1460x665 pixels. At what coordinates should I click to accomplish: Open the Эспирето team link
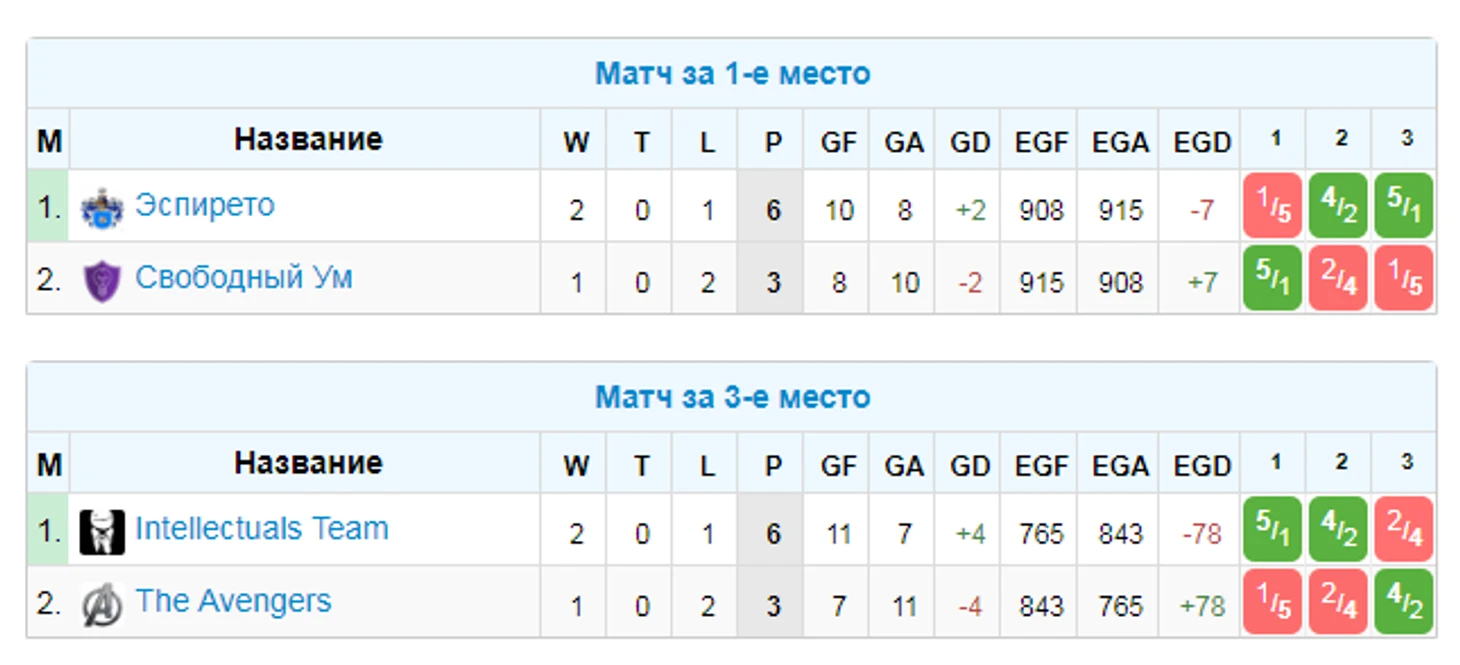tap(205, 205)
